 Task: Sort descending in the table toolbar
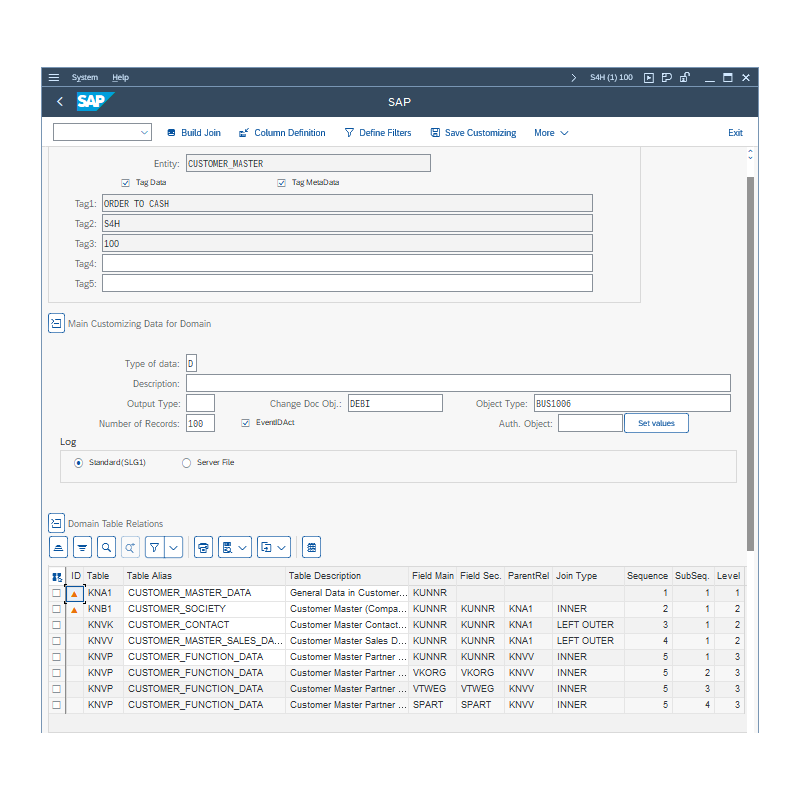click(82, 547)
